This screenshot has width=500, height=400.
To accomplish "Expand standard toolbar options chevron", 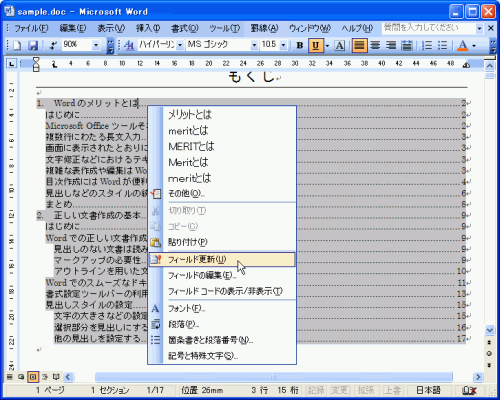I will pos(110,45).
